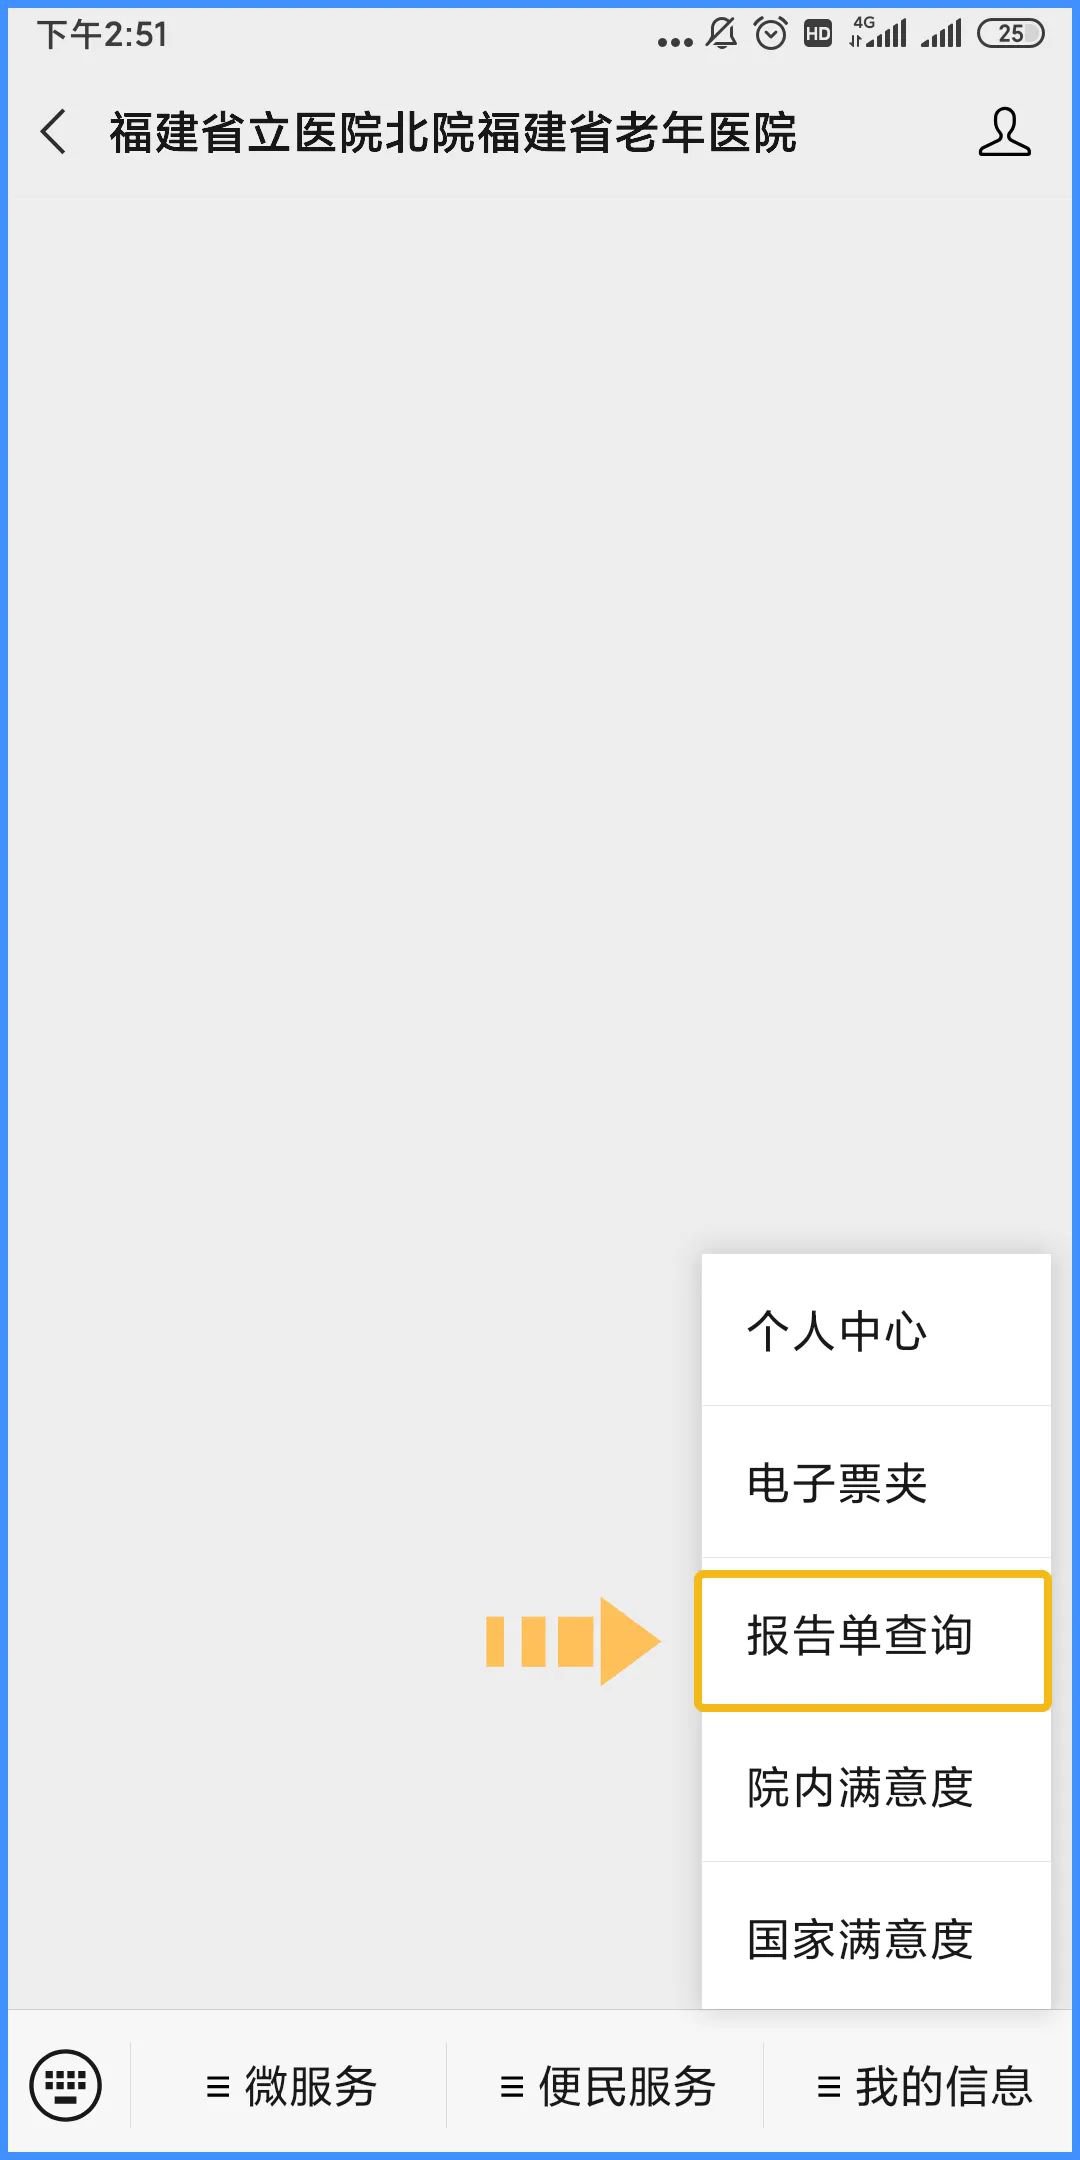Choose 院内满意度 from popup menu
Image resolution: width=1080 pixels, height=2160 pixels.
click(x=876, y=1787)
